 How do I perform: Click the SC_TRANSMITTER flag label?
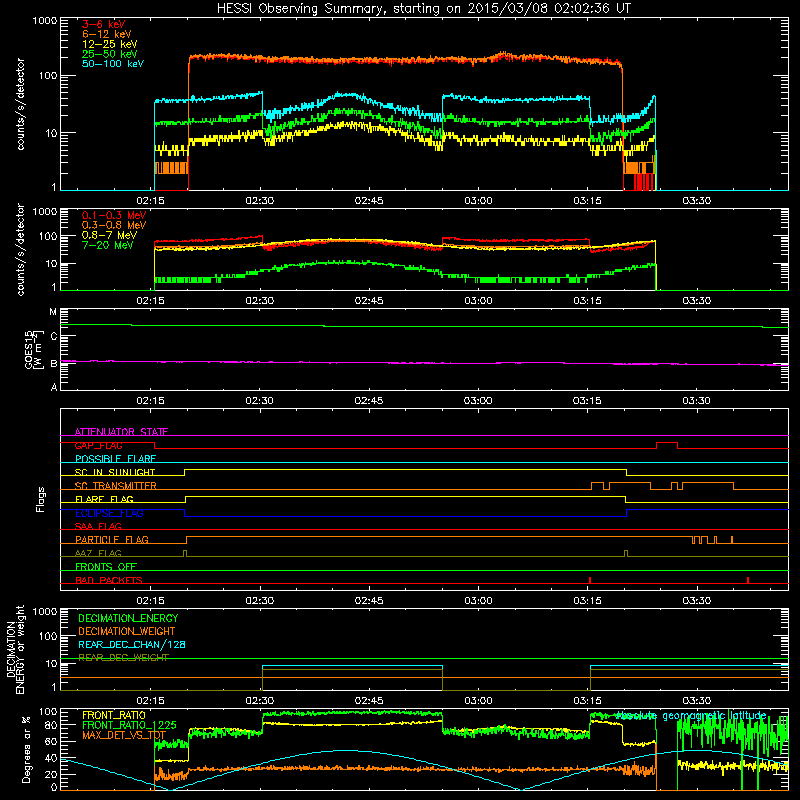point(116,486)
